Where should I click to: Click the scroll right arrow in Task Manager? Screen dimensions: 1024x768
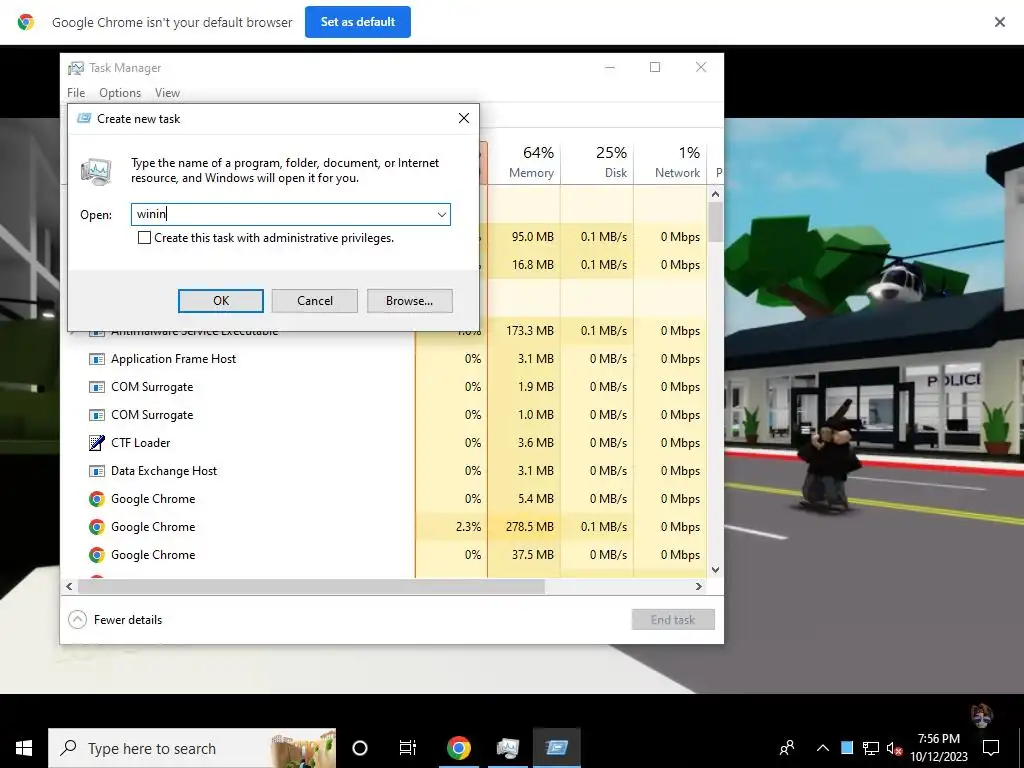pyautogui.click(x=699, y=586)
